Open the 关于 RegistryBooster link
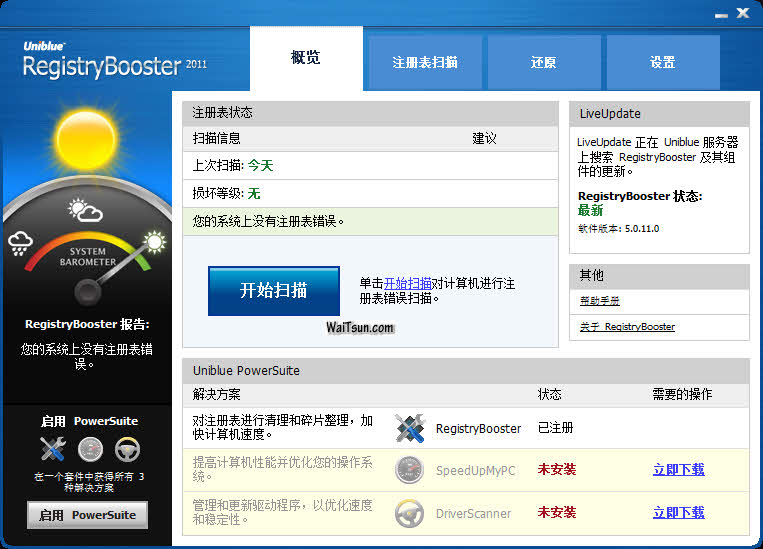This screenshot has width=763, height=549. pyautogui.click(x=627, y=327)
